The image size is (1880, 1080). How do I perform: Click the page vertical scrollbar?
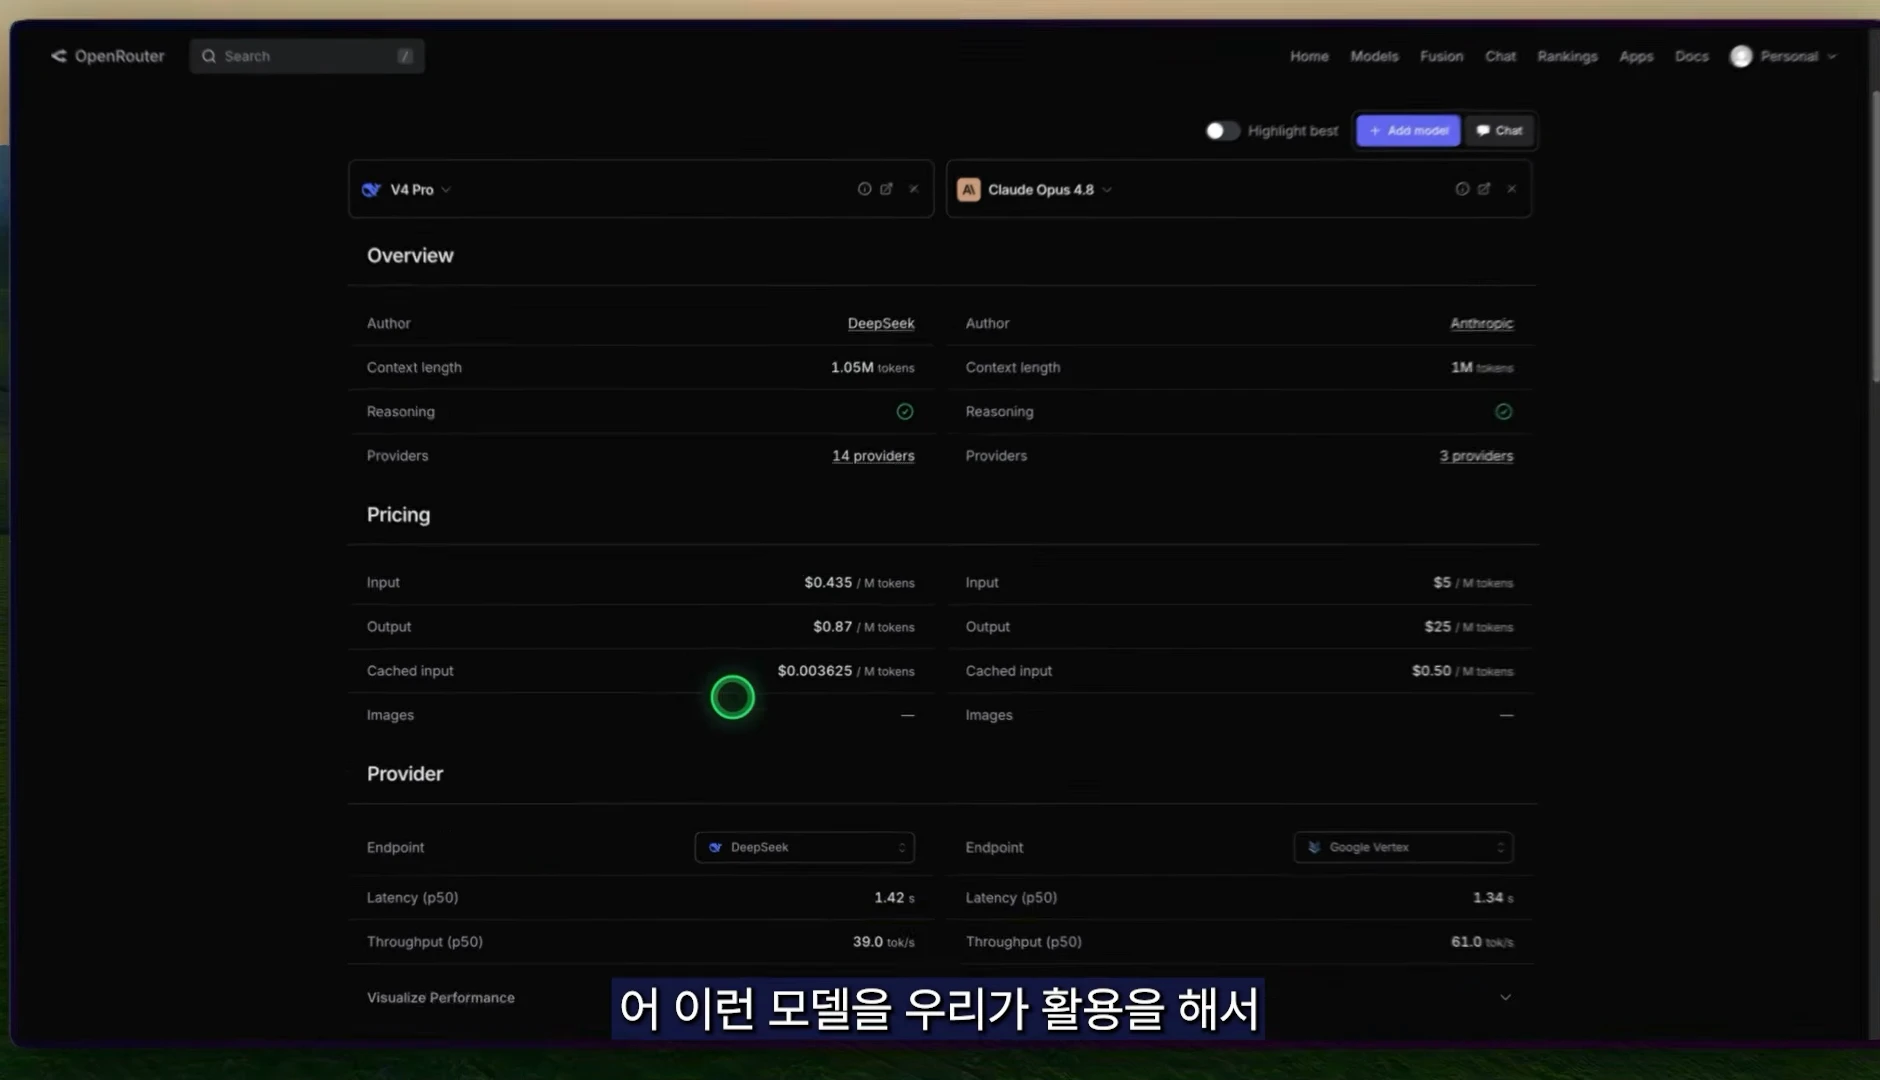coord(1874,235)
